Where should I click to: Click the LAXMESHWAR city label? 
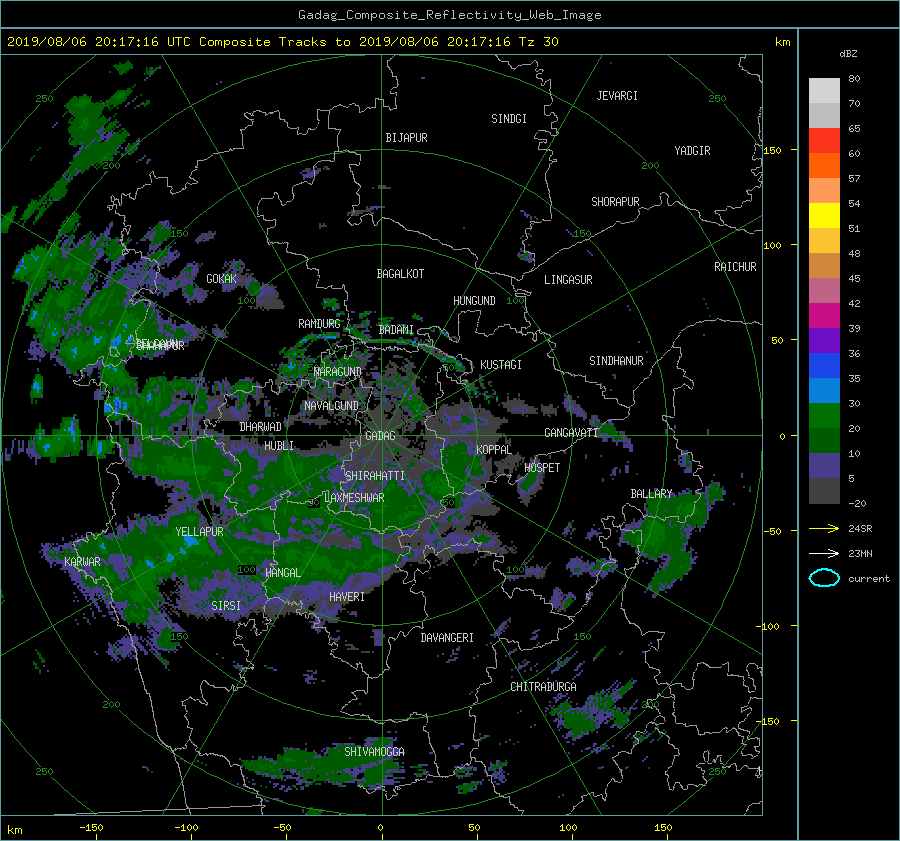[x=354, y=498]
